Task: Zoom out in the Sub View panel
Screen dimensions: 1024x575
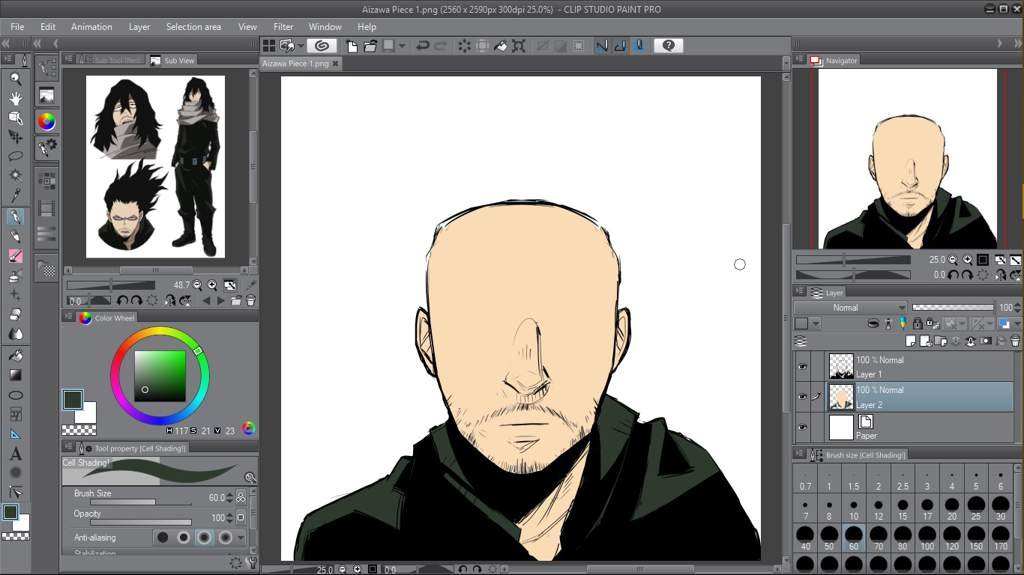Action: click(197, 285)
